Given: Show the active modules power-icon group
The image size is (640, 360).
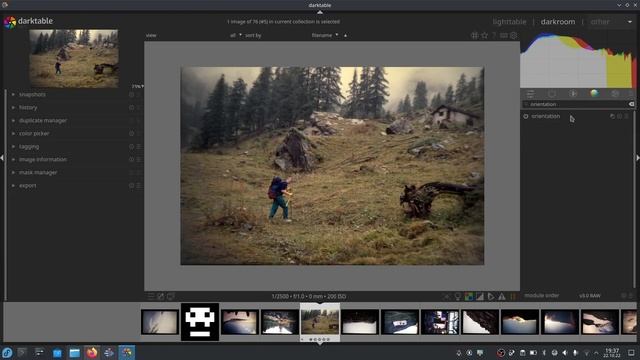Looking at the screenshot, I should pyautogui.click(x=551, y=94).
